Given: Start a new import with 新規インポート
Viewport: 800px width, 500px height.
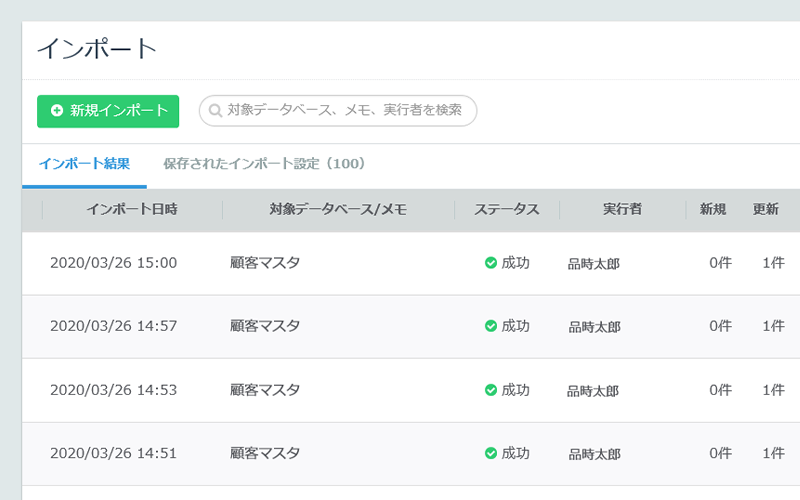Looking at the screenshot, I should (108, 111).
